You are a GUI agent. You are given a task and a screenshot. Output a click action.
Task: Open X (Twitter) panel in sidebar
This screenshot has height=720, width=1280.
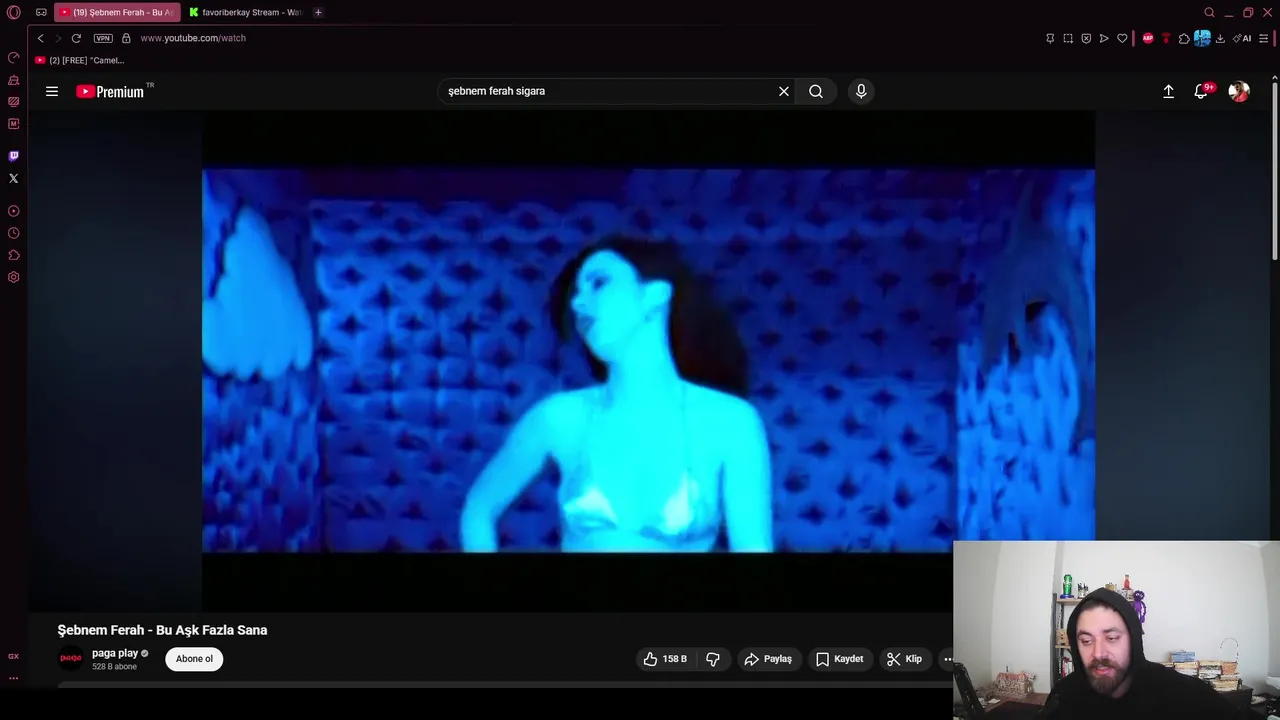tap(14, 178)
